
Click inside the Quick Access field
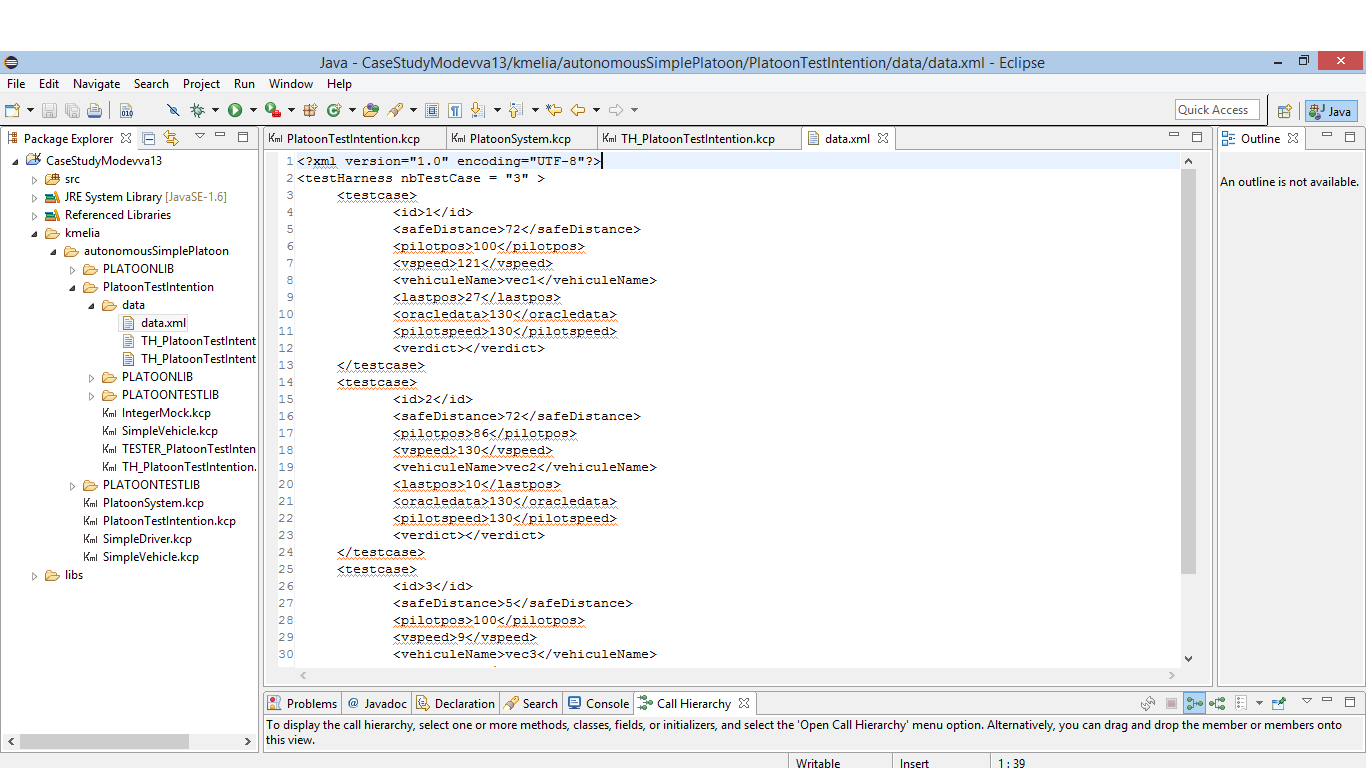(1215, 110)
